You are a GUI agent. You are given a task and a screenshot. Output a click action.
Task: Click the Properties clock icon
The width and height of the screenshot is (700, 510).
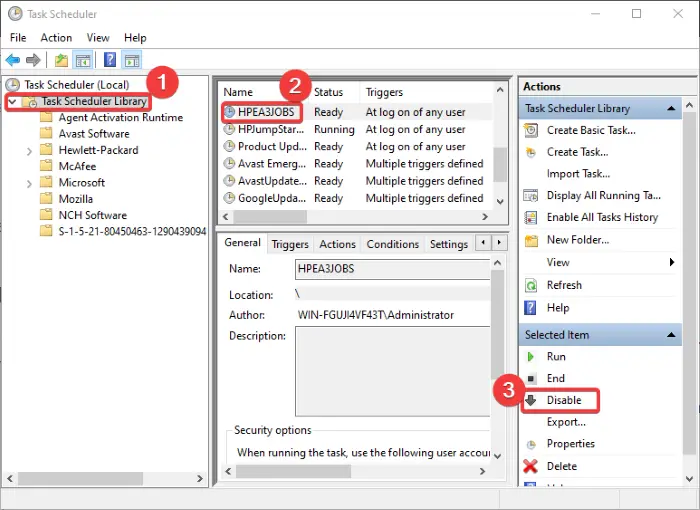(531, 444)
